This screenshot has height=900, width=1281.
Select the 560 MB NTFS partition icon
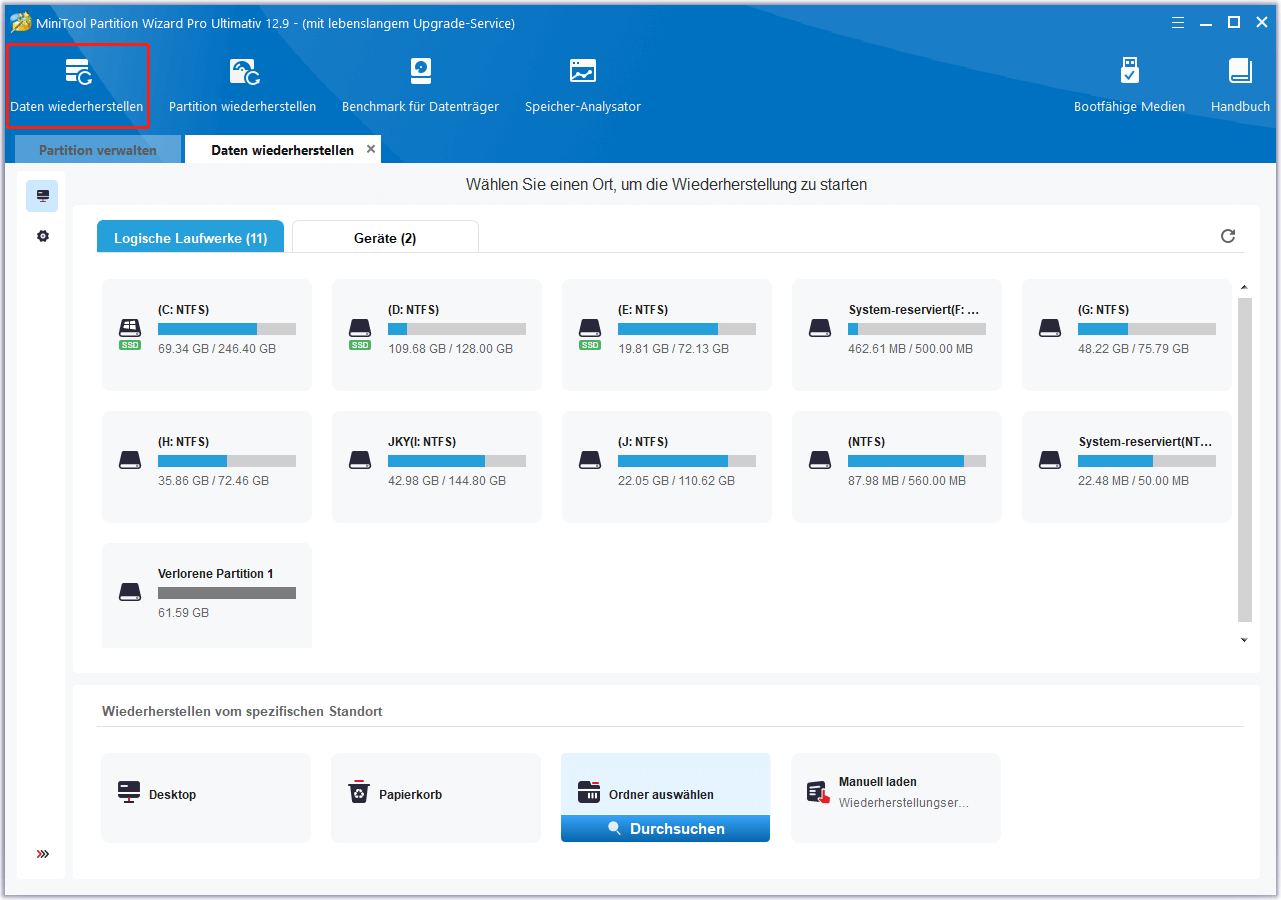(820, 460)
